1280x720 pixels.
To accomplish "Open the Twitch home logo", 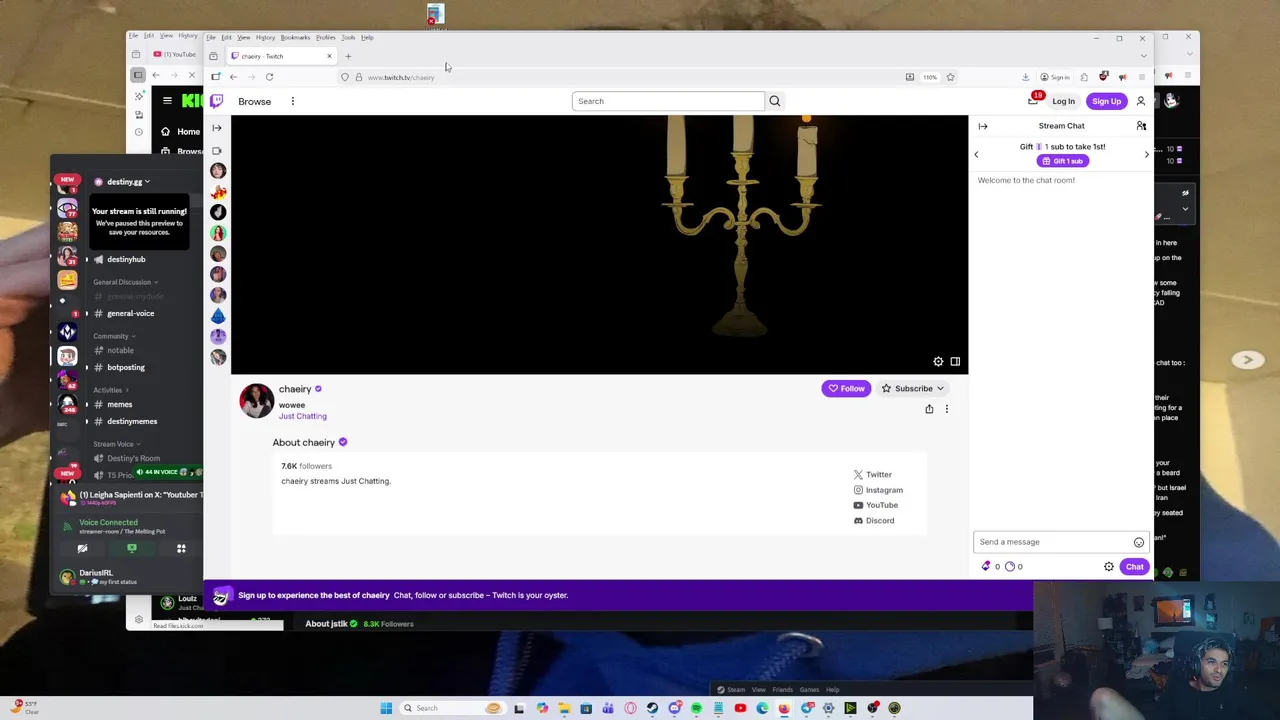I will [216, 101].
